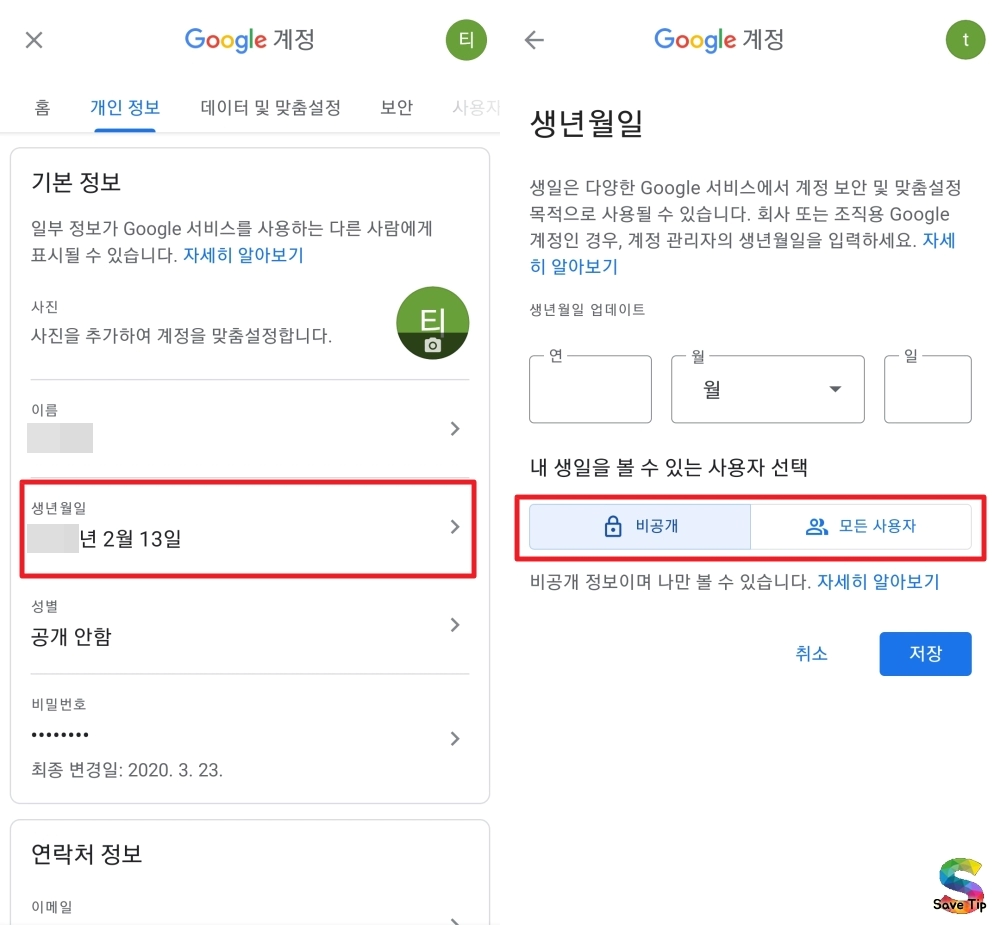Tap the 연락처 정보 heading
1000x925 pixels.
click(x=87, y=854)
